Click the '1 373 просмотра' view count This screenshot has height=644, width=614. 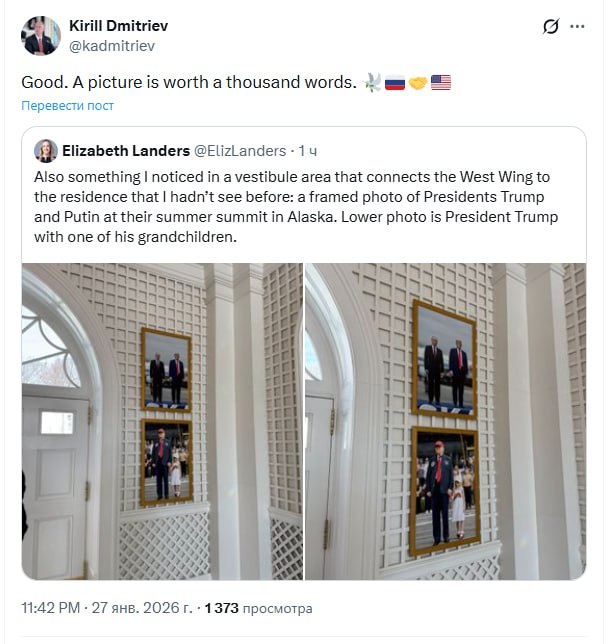pos(256,607)
